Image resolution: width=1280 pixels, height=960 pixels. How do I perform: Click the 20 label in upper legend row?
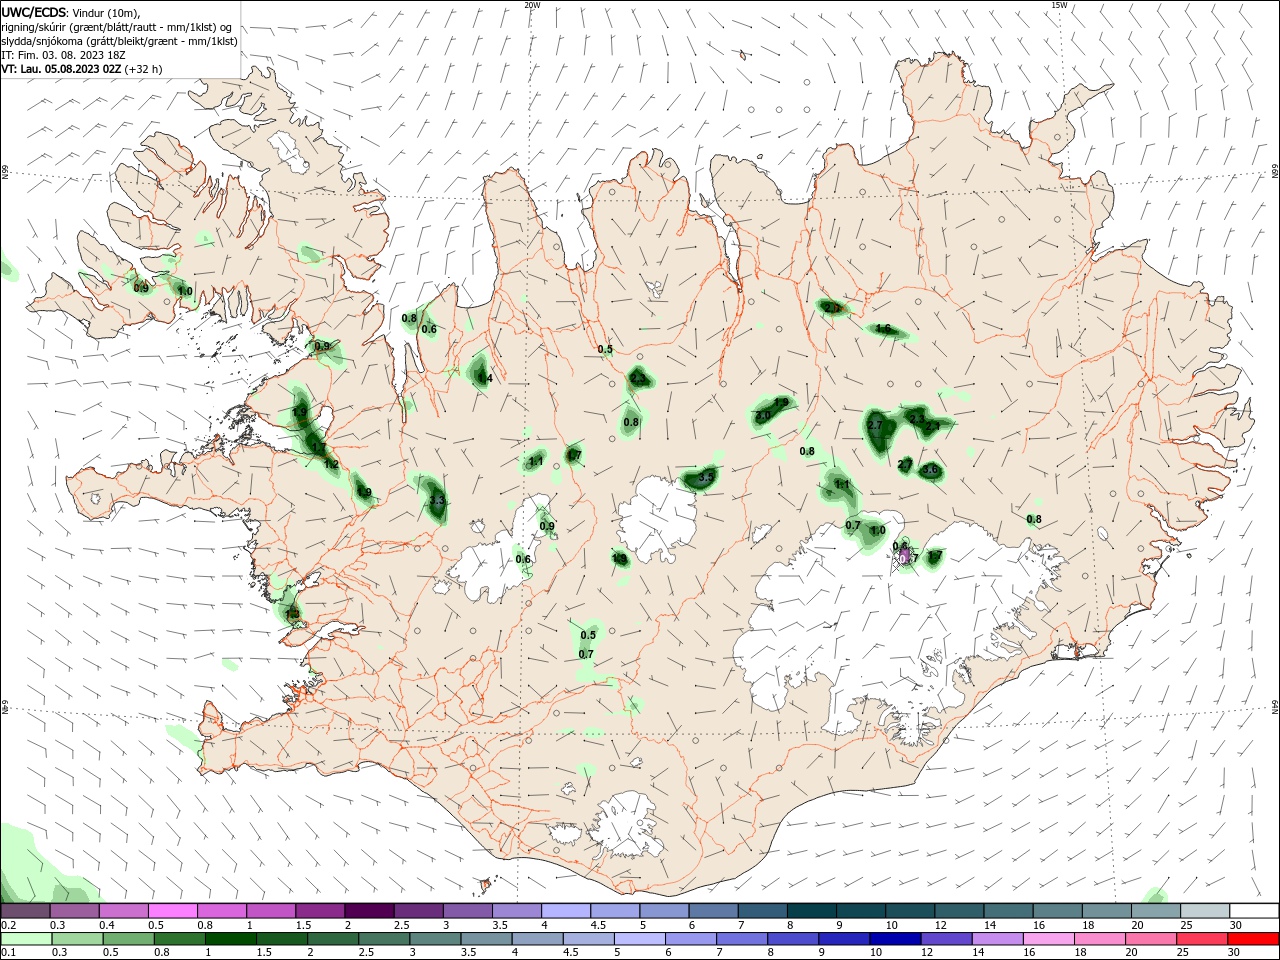(1137, 925)
